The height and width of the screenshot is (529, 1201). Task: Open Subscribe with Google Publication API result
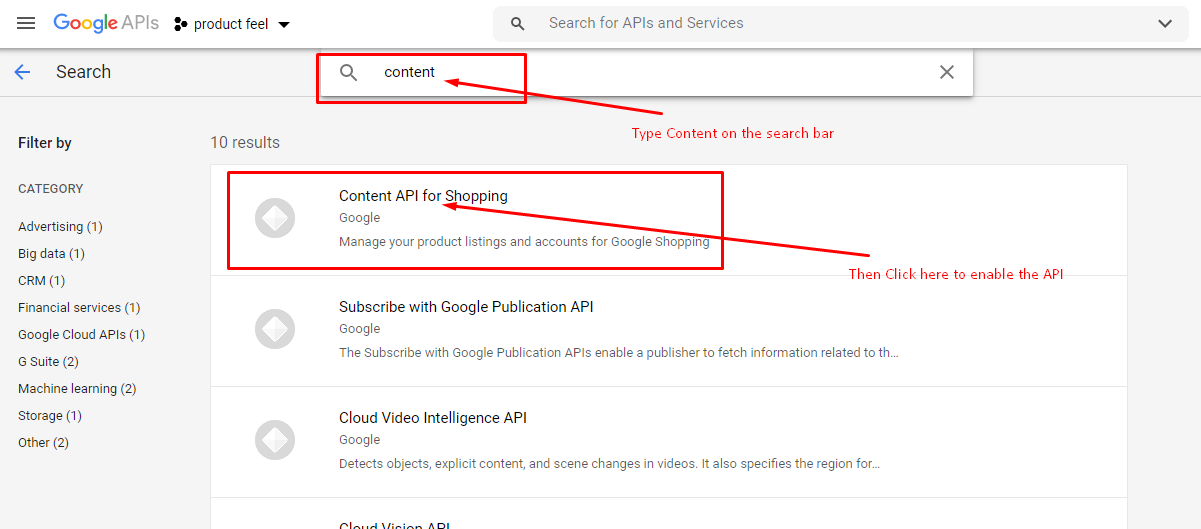pyautogui.click(x=668, y=331)
